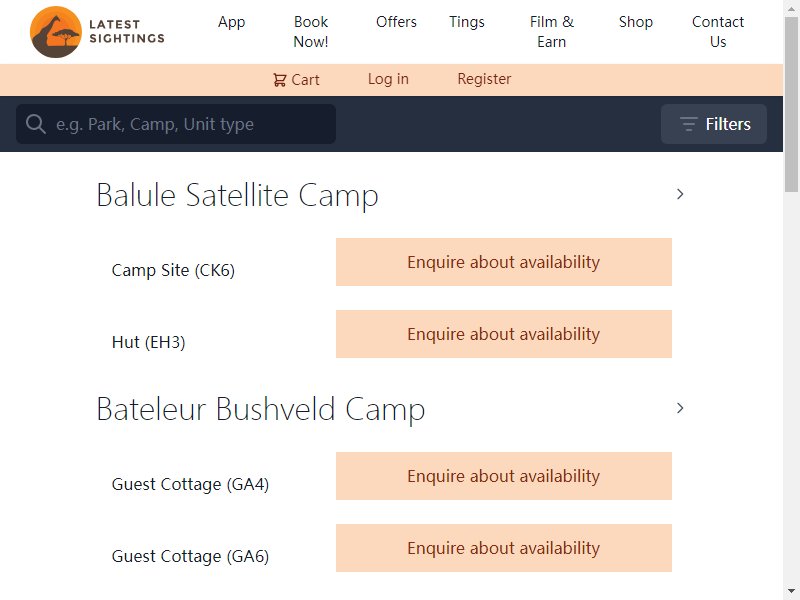This screenshot has height=600, width=800.
Task: Open the Filters button
Action: click(713, 124)
